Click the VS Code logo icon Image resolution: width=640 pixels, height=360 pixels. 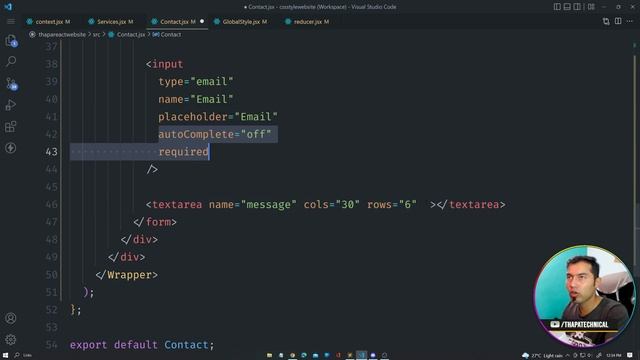[8, 7]
